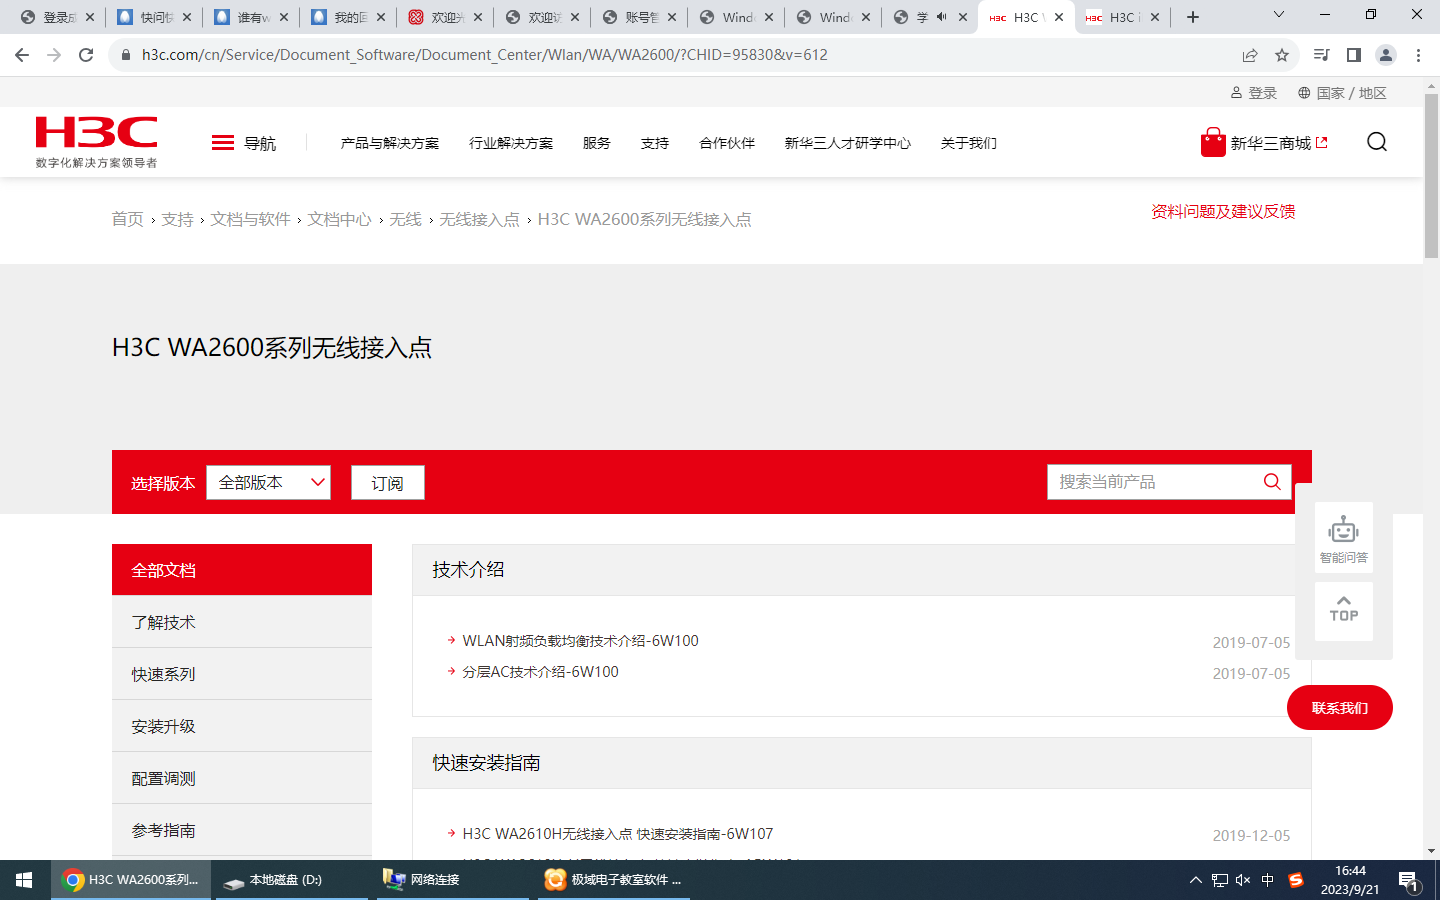Image resolution: width=1440 pixels, height=900 pixels.
Task: Open the 导航 hamburger menu
Action: point(243,143)
